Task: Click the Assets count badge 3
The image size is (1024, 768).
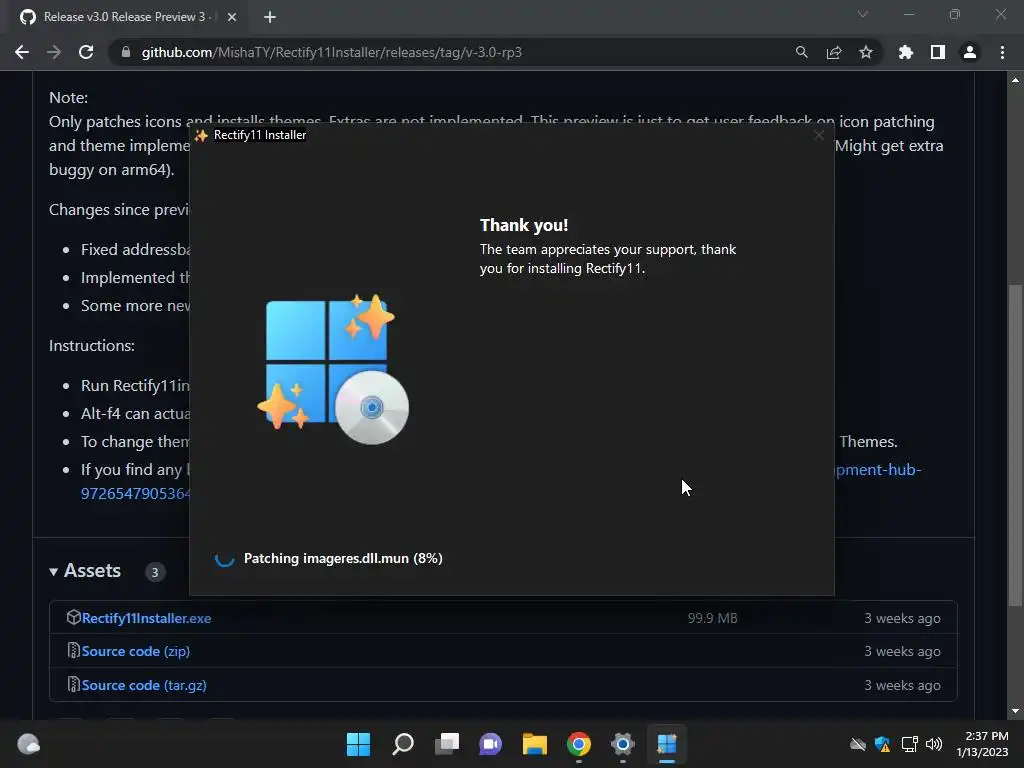Action: pyautogui.click(x=155, y=572)
